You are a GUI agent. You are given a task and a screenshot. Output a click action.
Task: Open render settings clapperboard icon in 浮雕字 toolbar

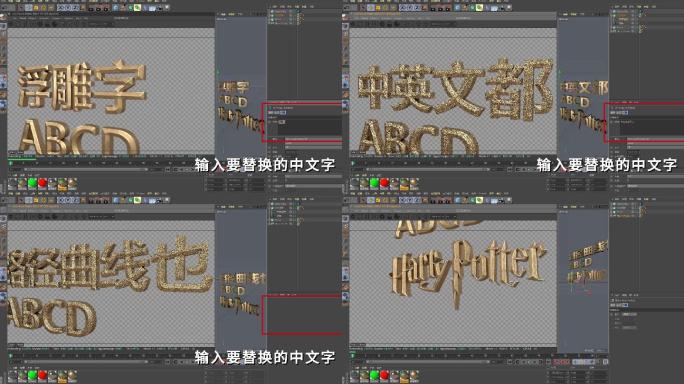[x=106, y=8]
